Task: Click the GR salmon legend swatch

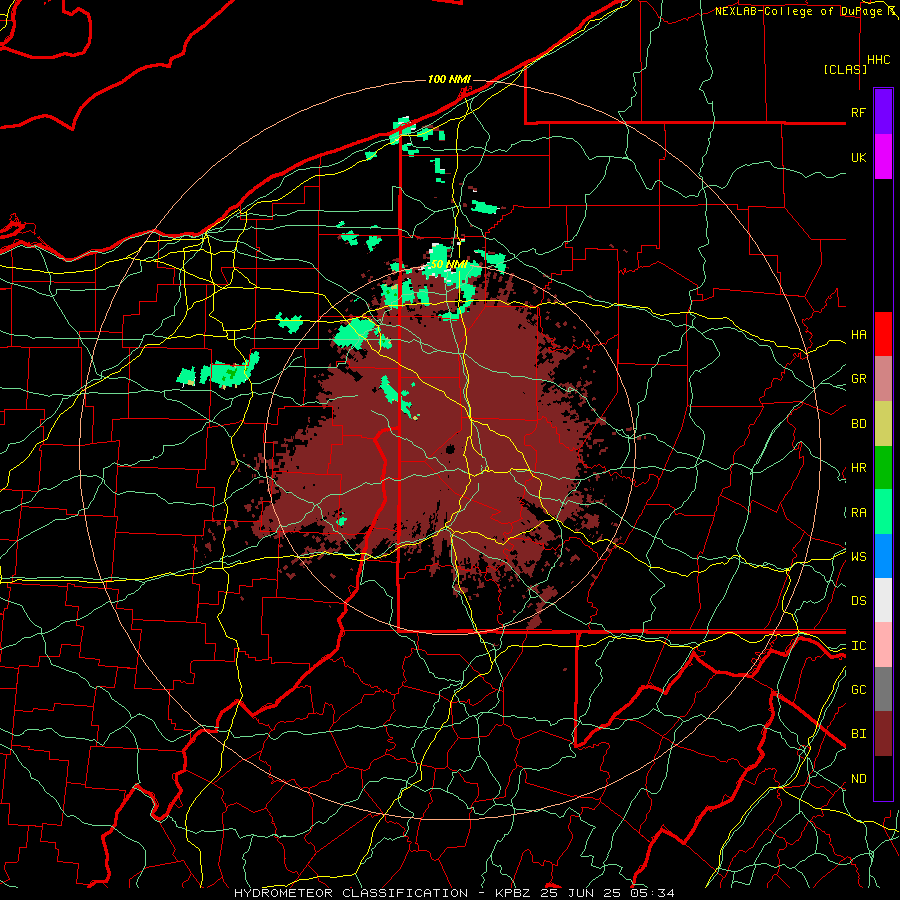Action: [x=883, y=379]
